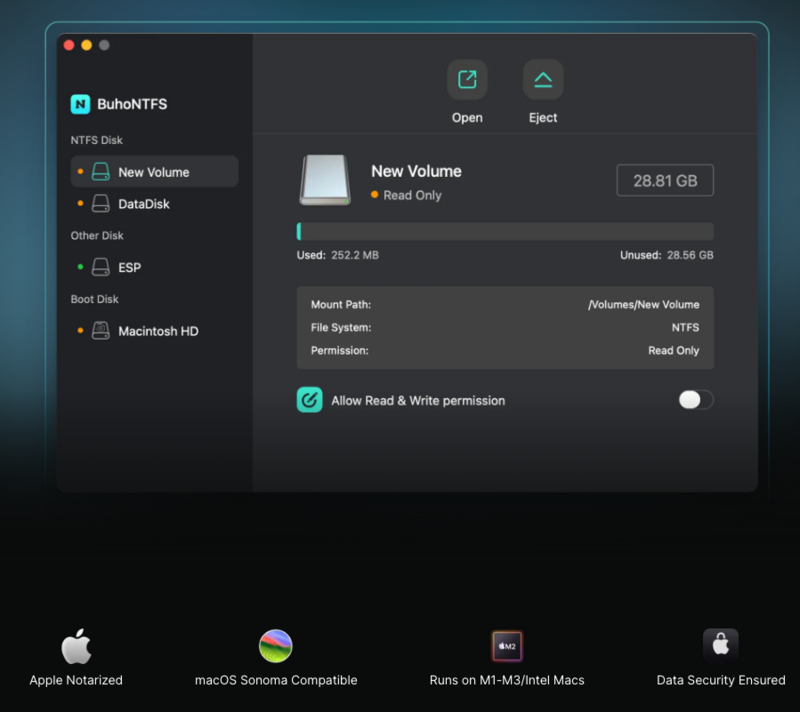The image size is (800, 712).
Task: Select New Volume in the sidebar
Action: click(154, 172)
